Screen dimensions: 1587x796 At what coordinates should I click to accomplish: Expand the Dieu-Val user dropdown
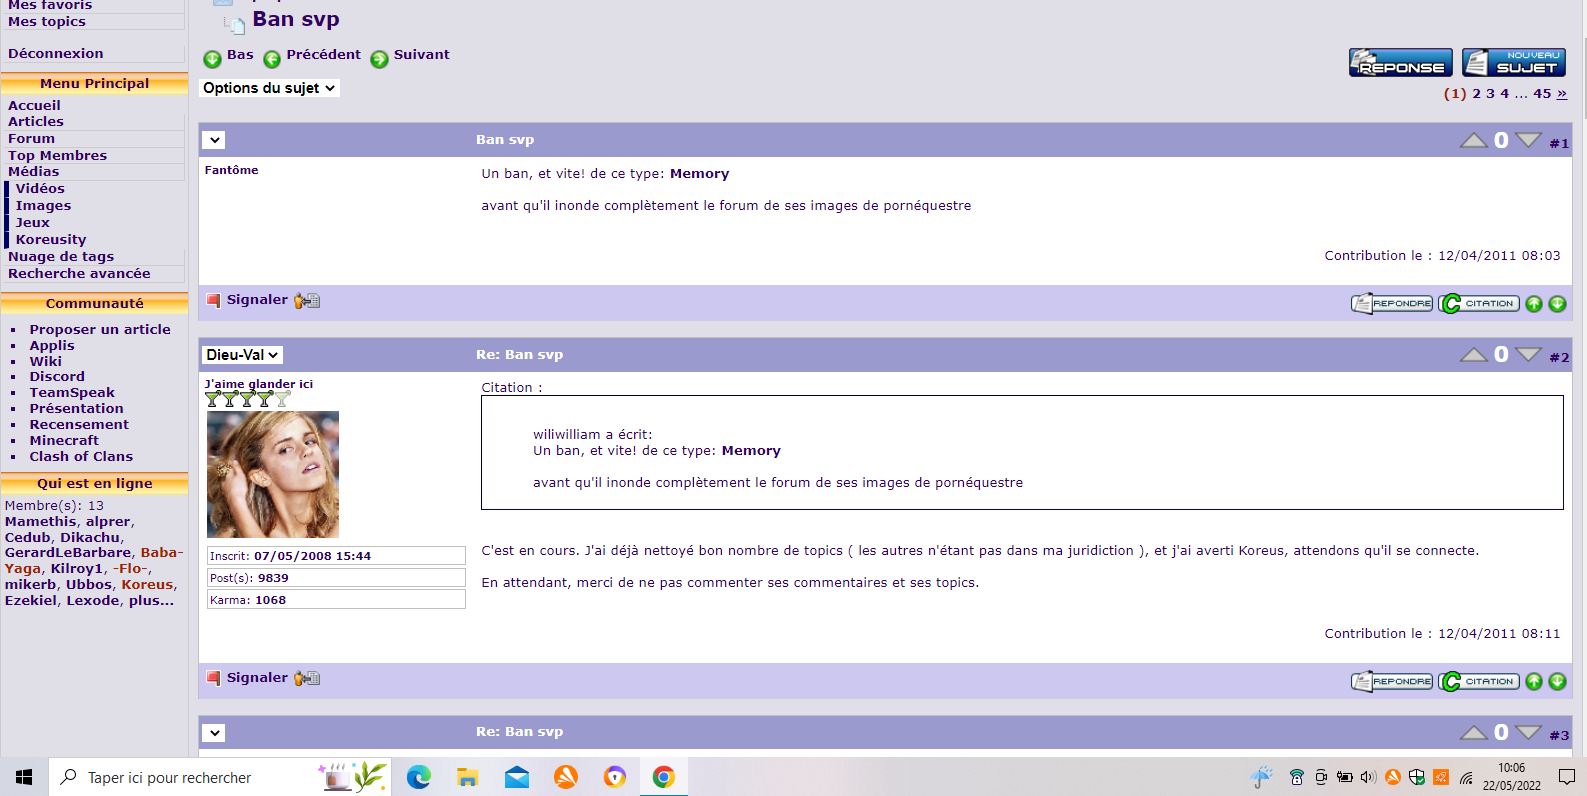[242, 355]
